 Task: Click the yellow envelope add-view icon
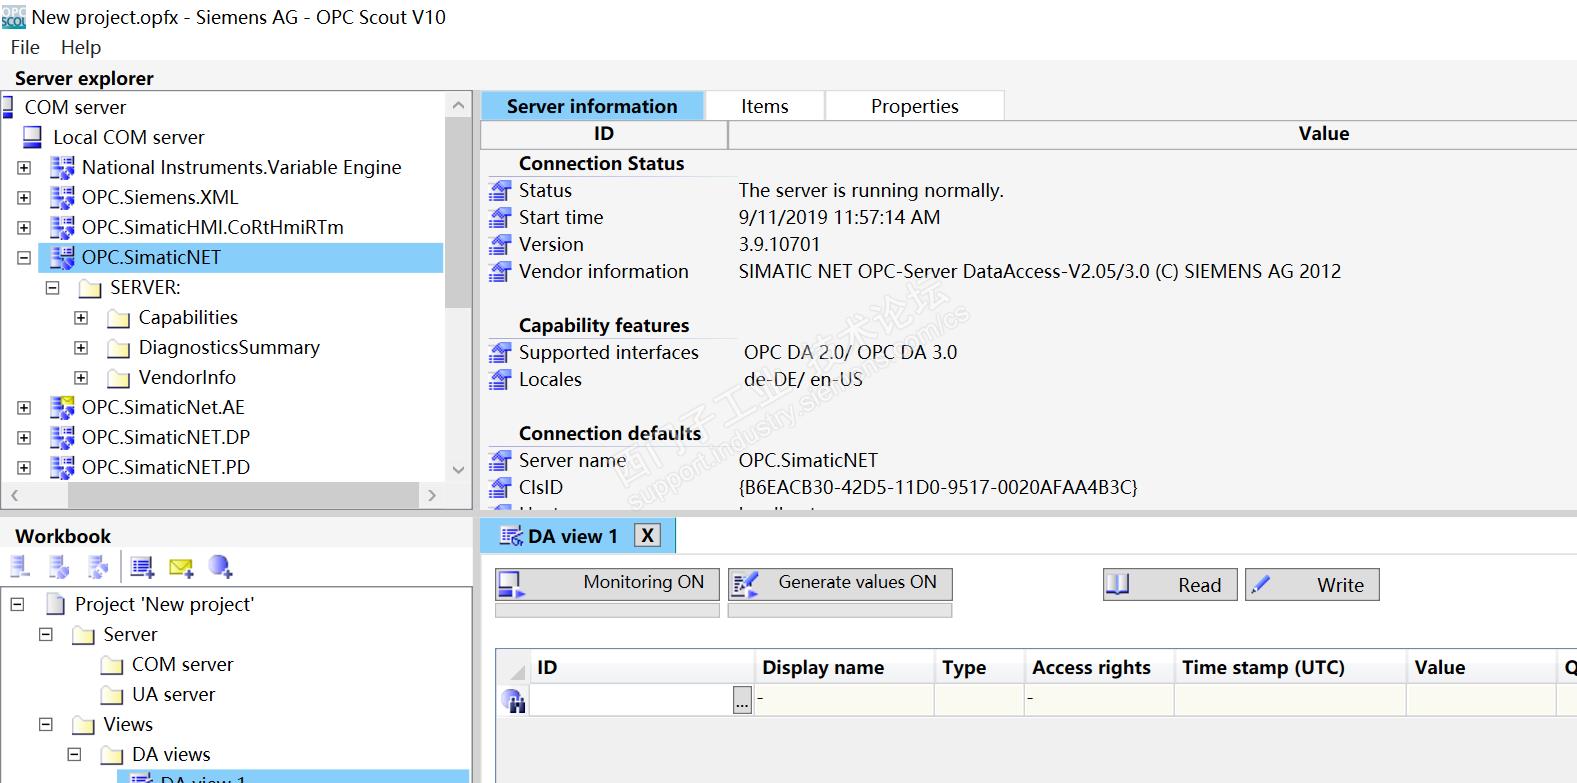tap(181, 568)
